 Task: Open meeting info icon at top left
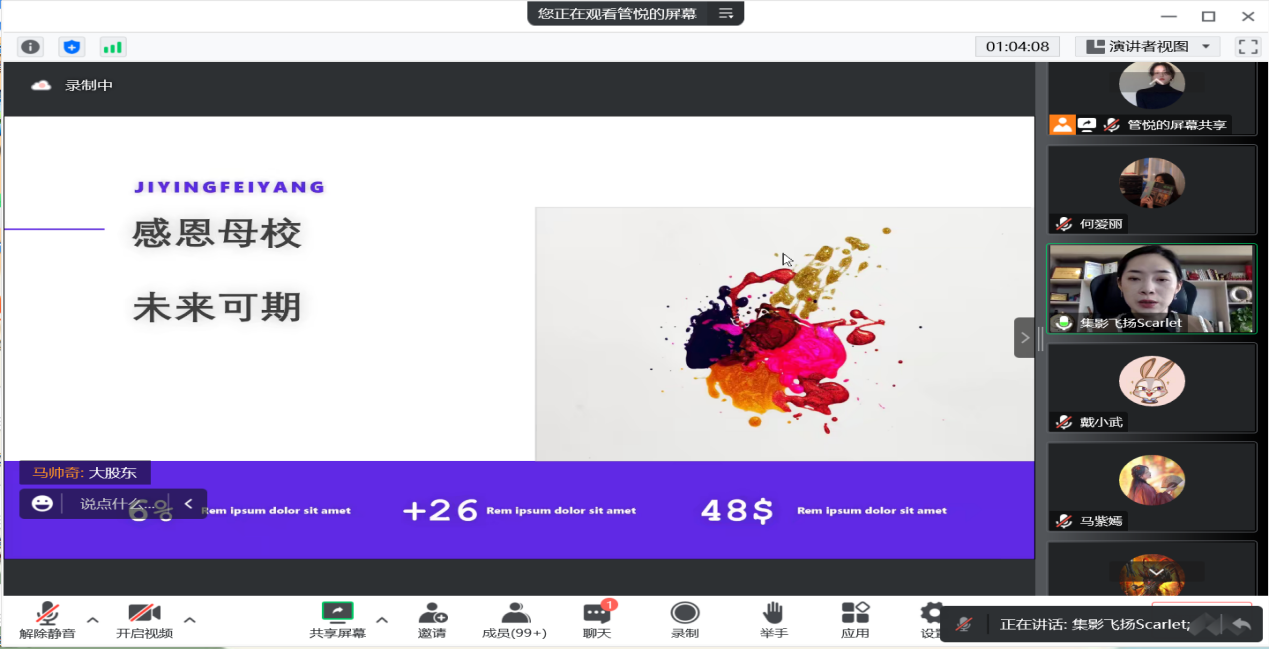pyautogui.click(x=31, y=47)
